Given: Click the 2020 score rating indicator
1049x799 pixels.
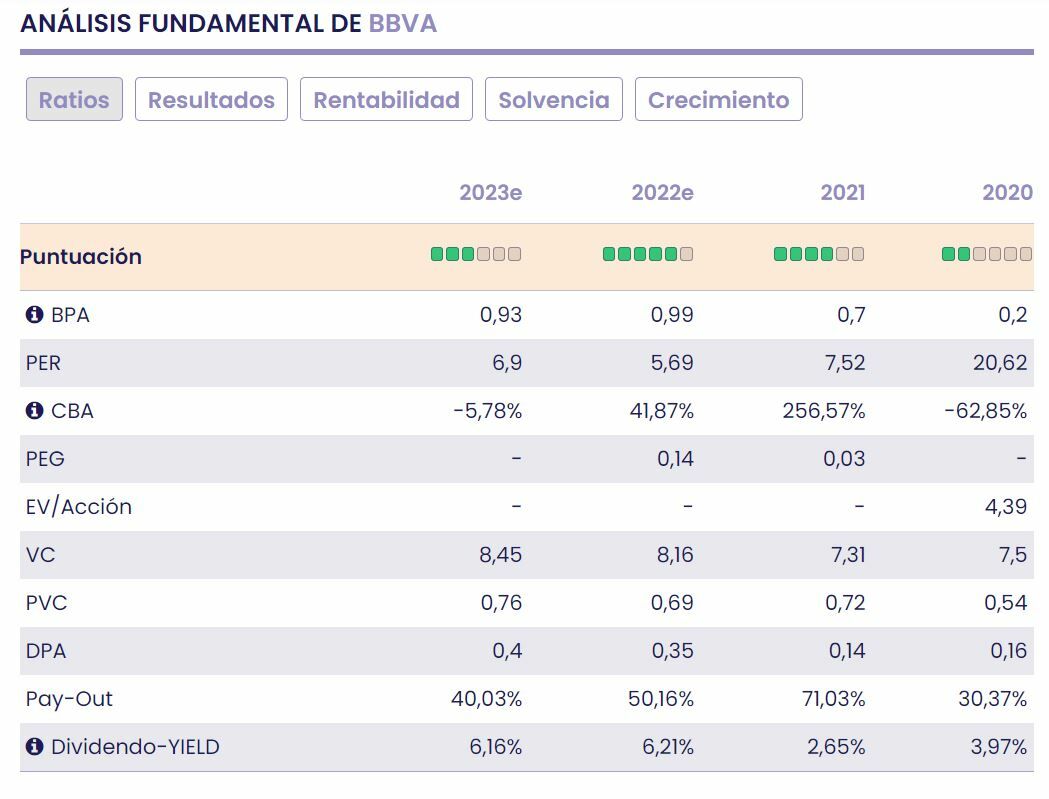Looking at the screenshot, I should tap(986, 255).
